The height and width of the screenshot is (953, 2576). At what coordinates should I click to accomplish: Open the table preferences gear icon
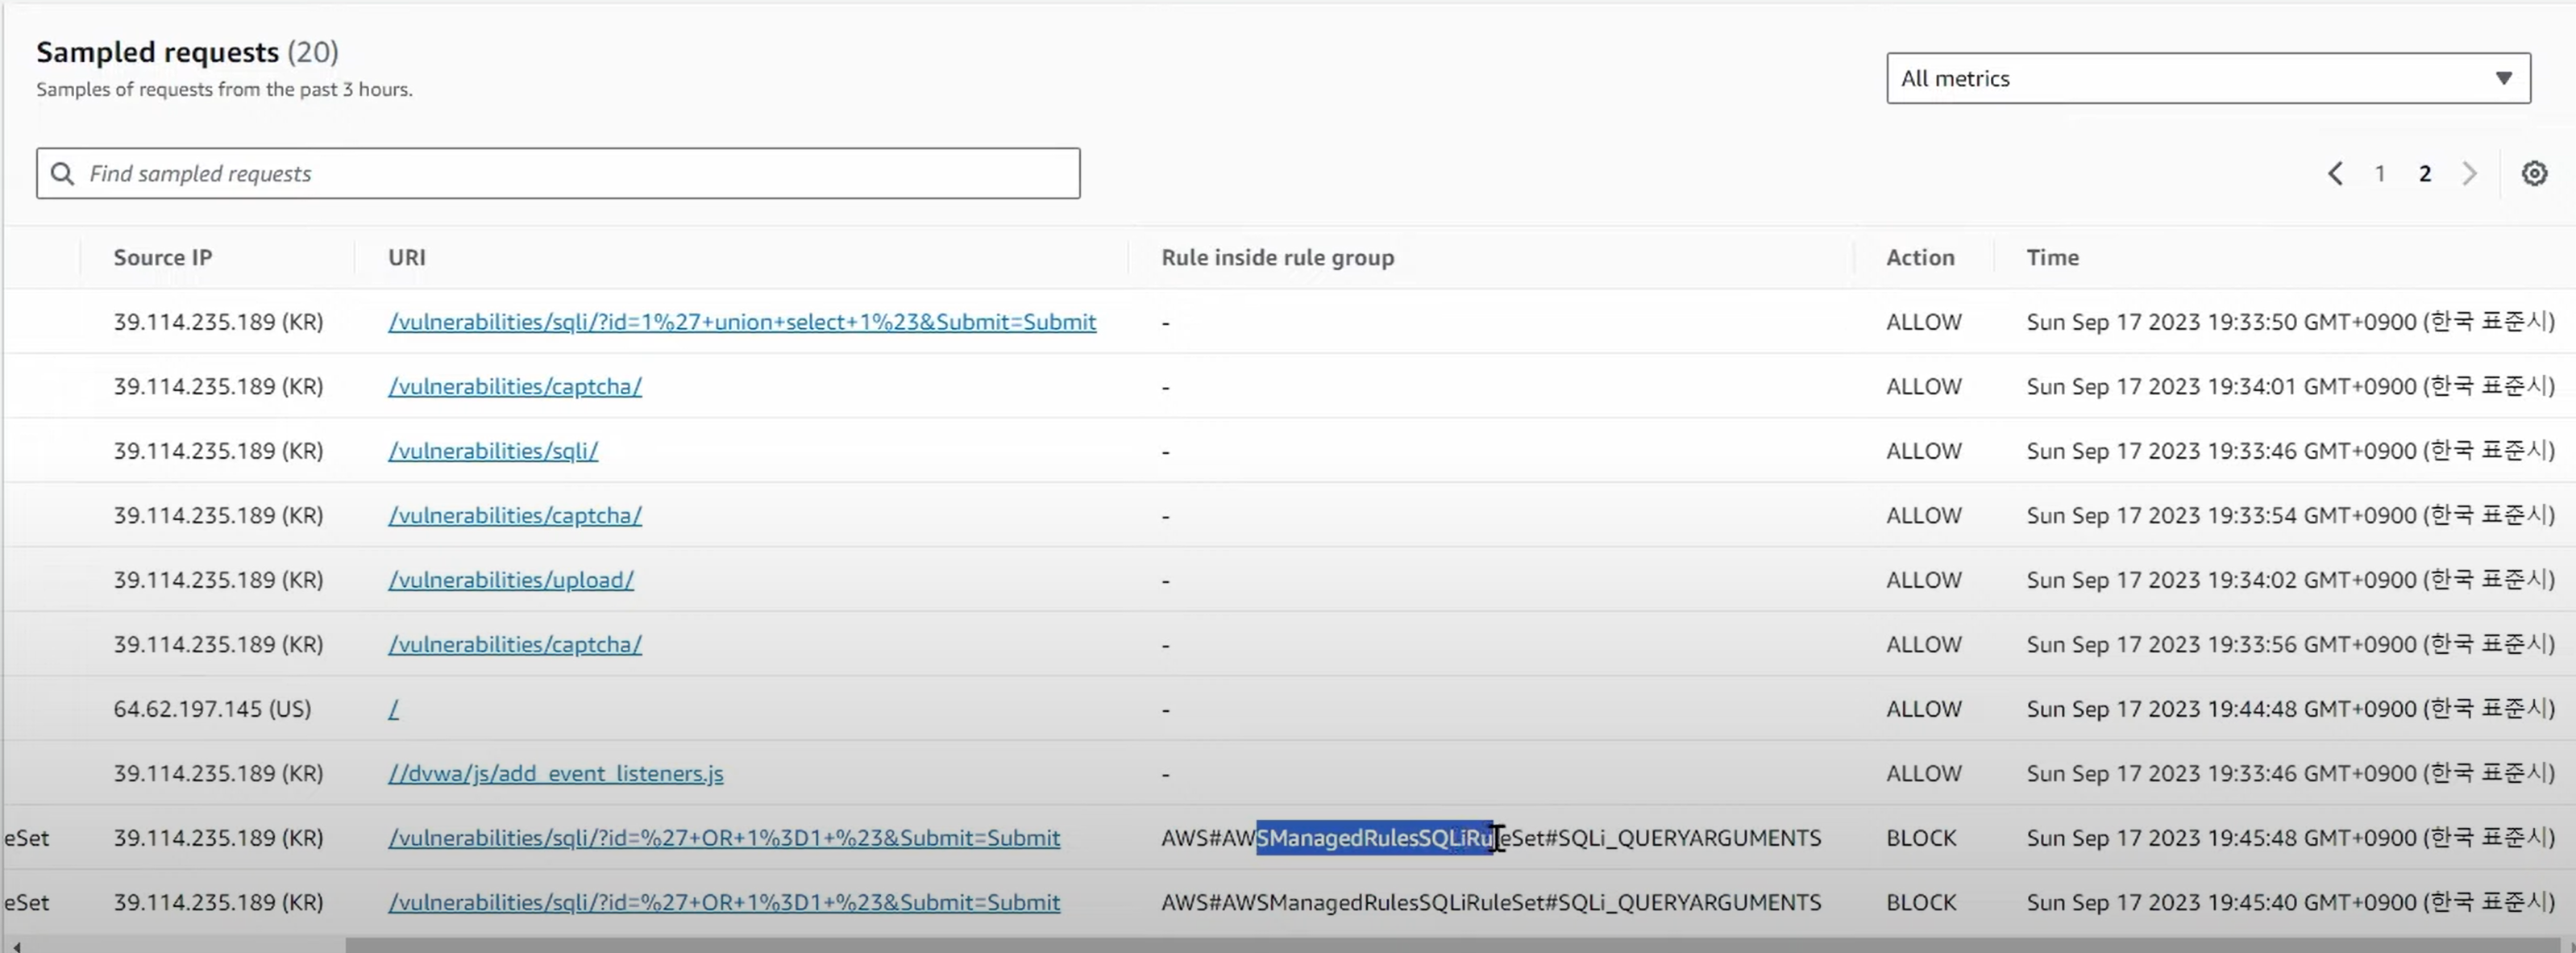pos(2533,174)
